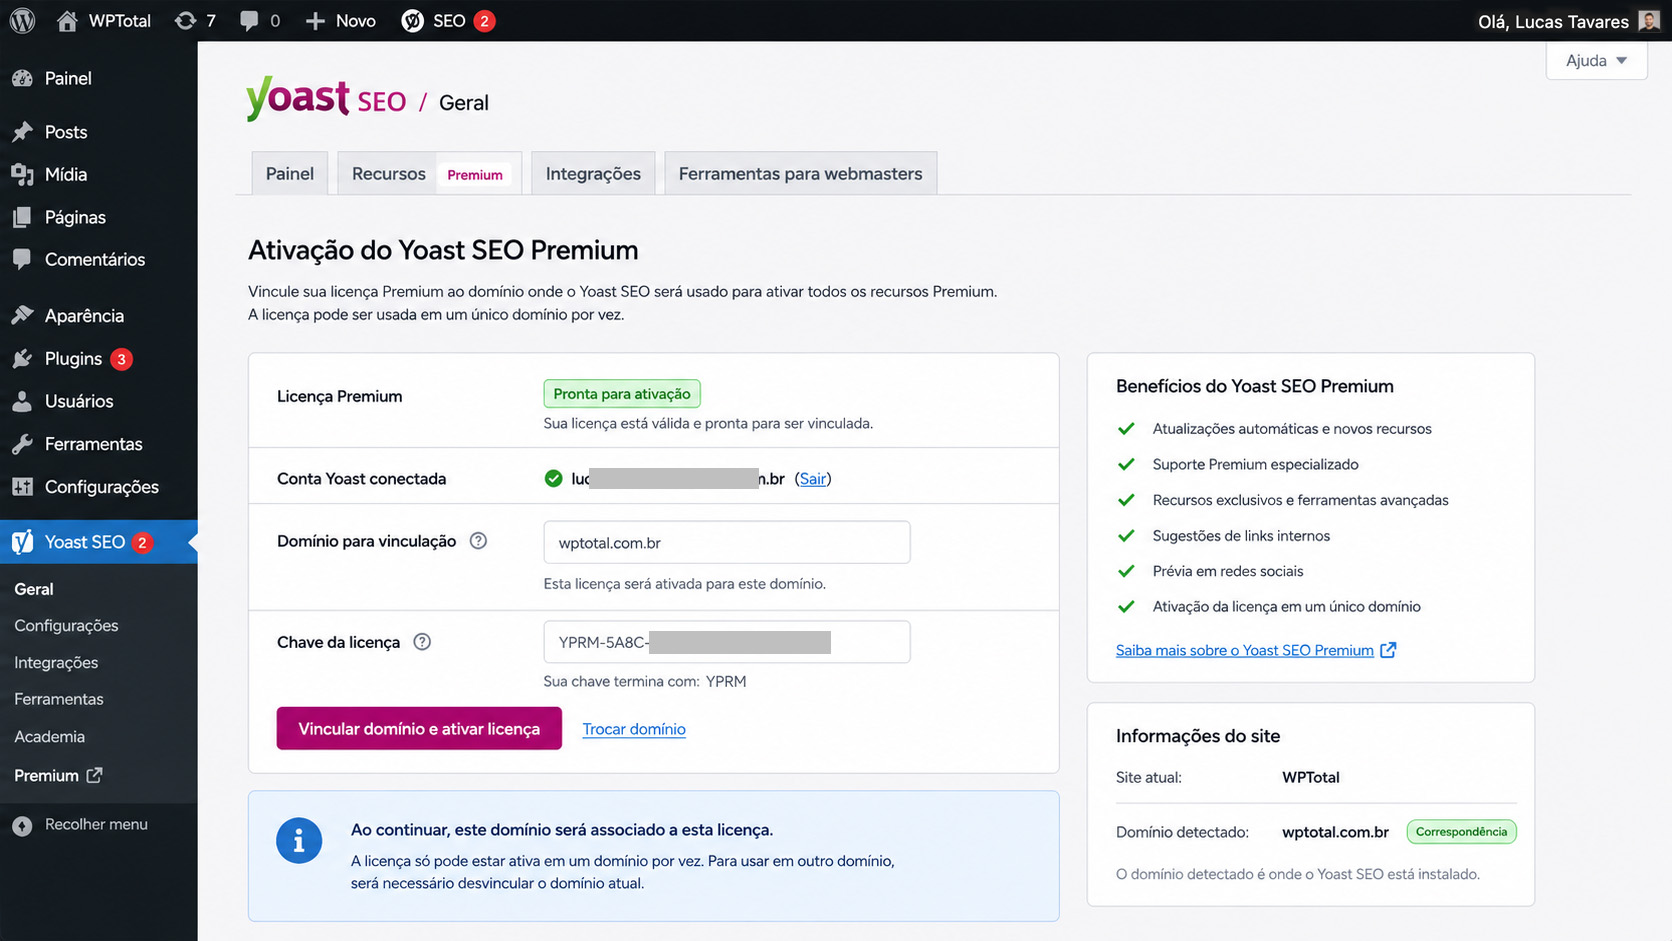The width and height of the screenshot is (1672, 941).
Task: Click the Trocar domínio link
Action: (634, 729)
